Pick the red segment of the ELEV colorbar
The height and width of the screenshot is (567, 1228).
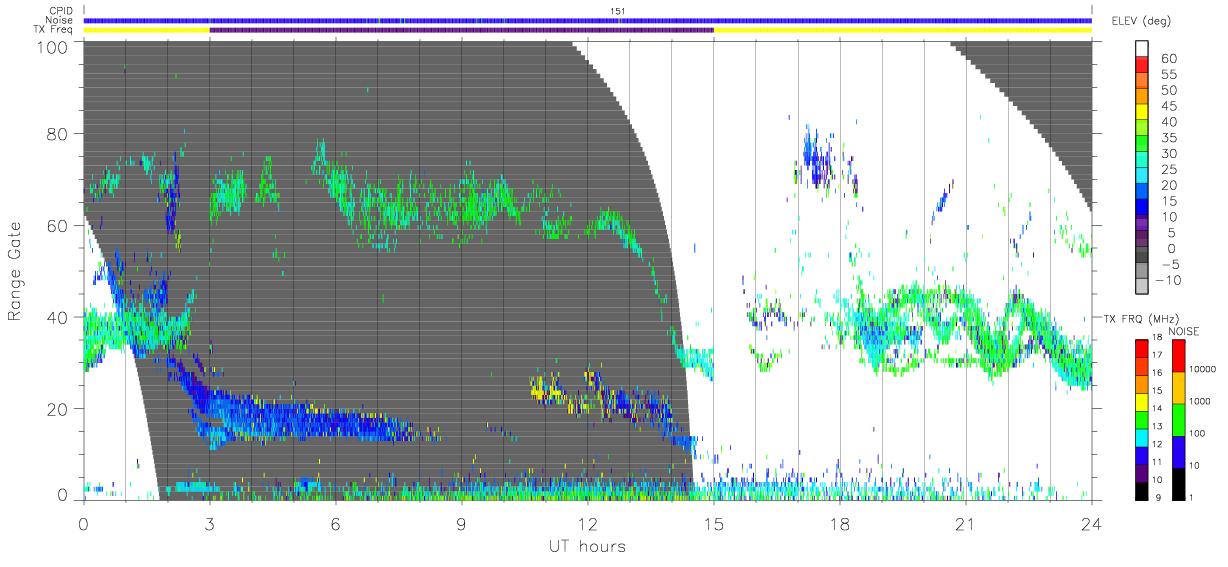pyautogui.click(x=1143, y=66)
